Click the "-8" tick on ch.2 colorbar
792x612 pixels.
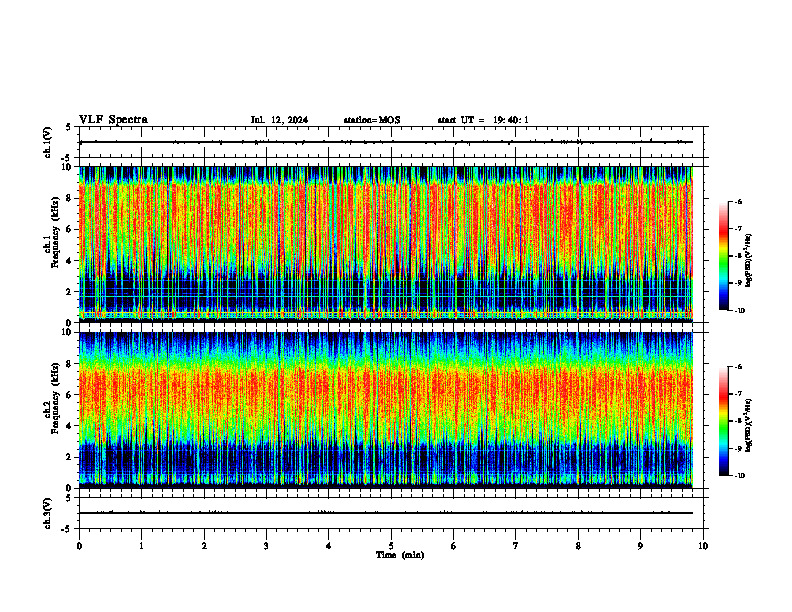coord(739,421)
